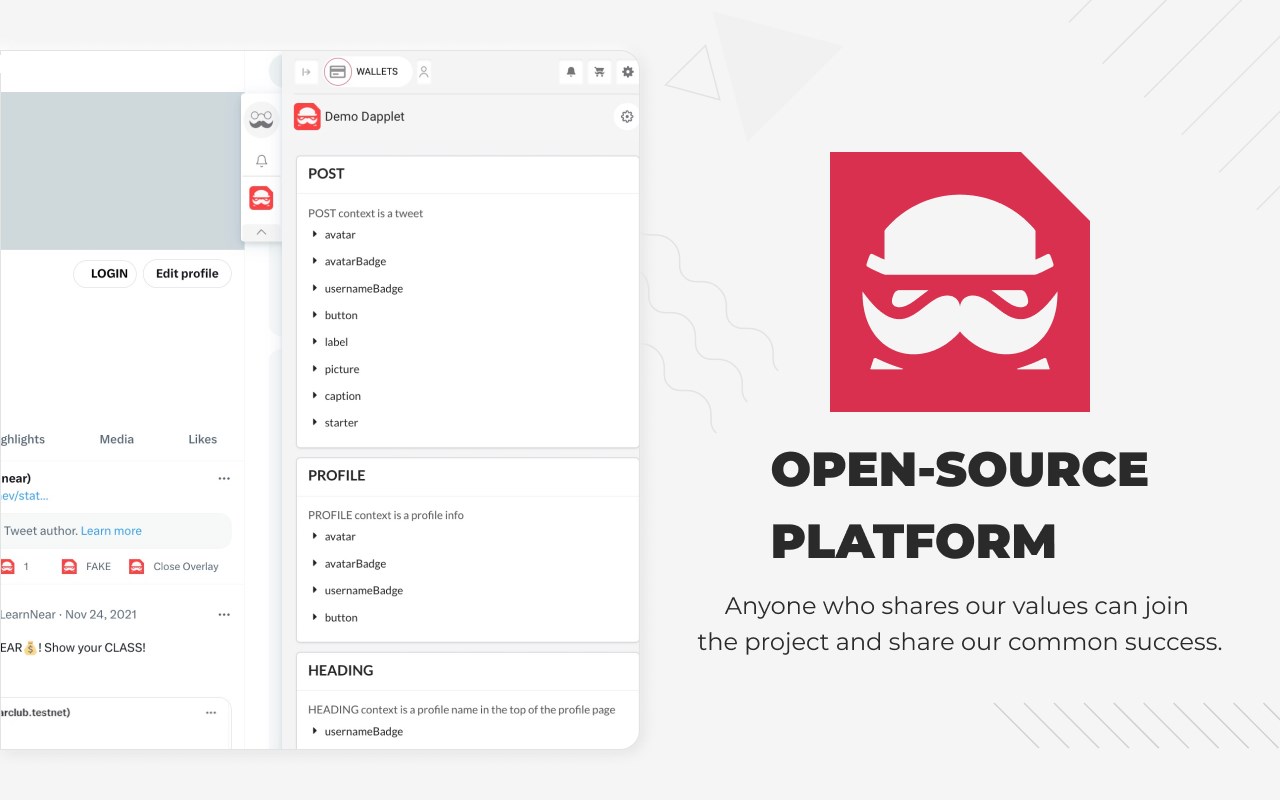This screenshot has height=800, width=1280.
Task: Click the HEADING section heading
Action: (x=341, y=671)
